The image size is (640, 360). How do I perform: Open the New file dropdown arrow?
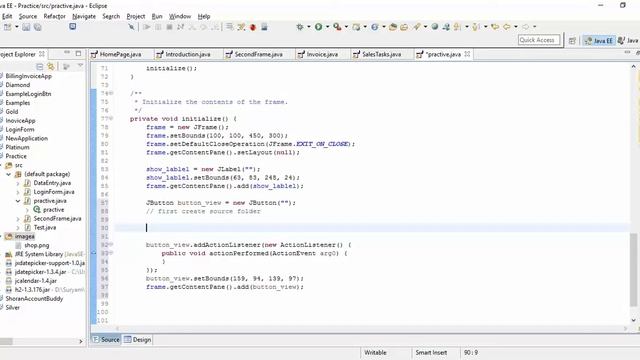(x=16, y=27)
